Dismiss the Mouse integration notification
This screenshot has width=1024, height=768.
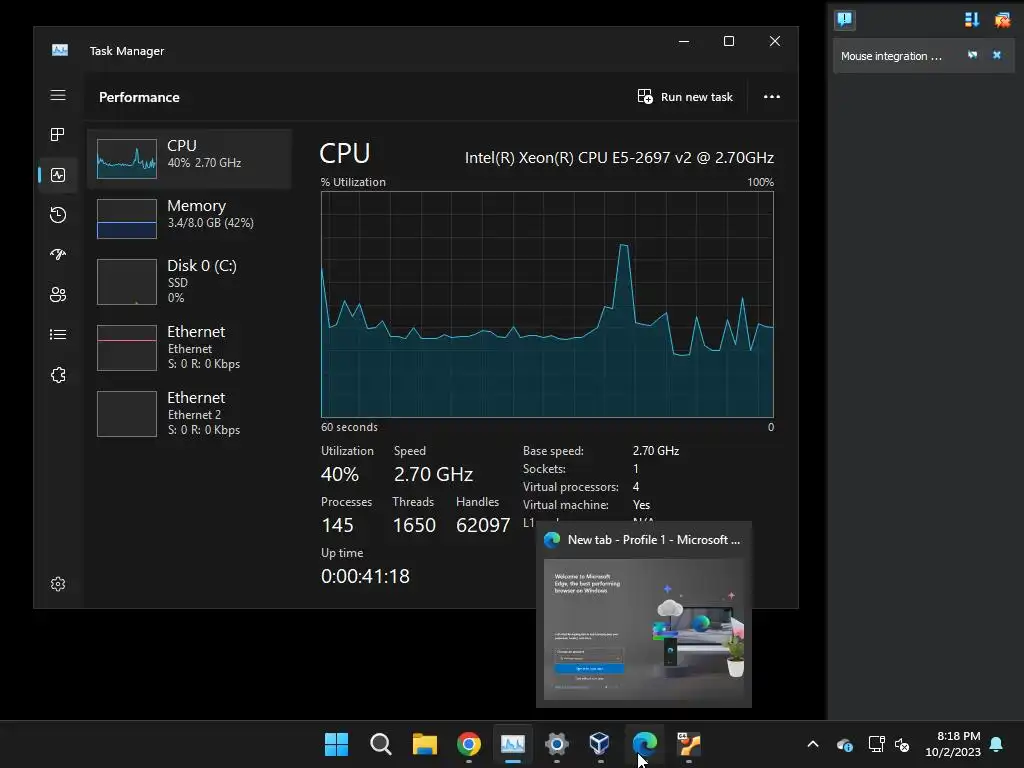[x=997, y=56]
